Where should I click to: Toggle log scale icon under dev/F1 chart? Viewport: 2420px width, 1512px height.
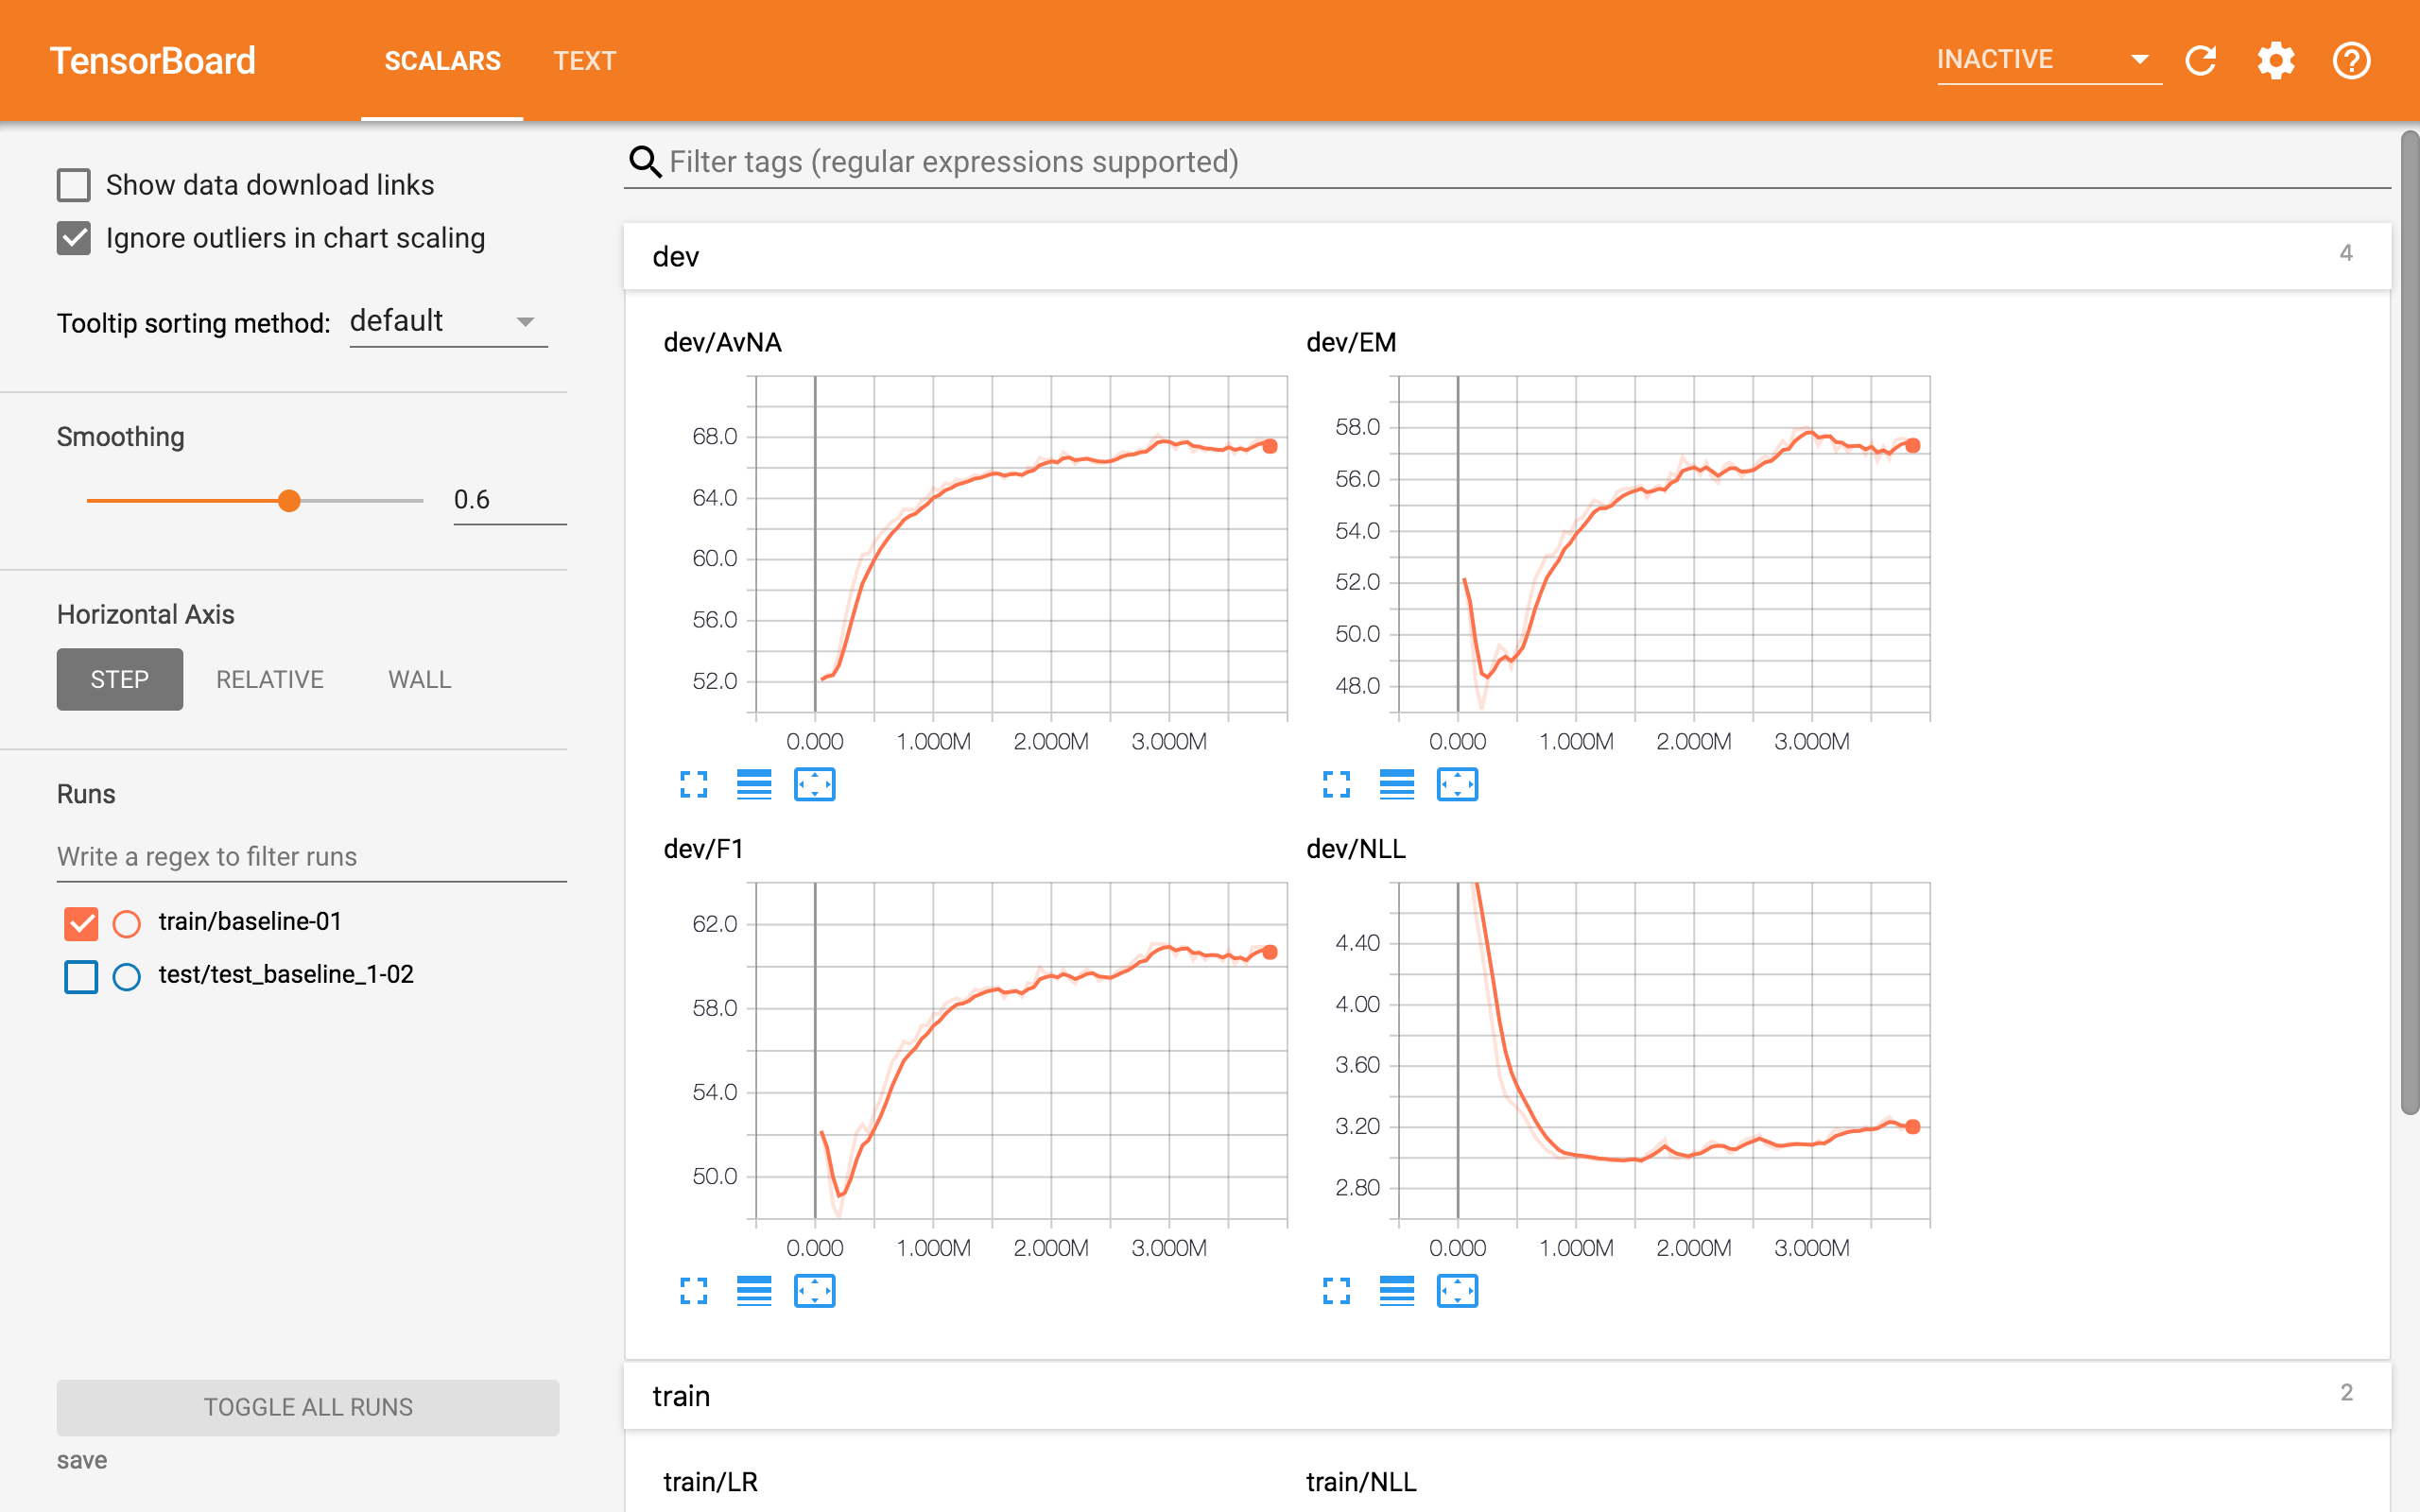pos(754,1291)
